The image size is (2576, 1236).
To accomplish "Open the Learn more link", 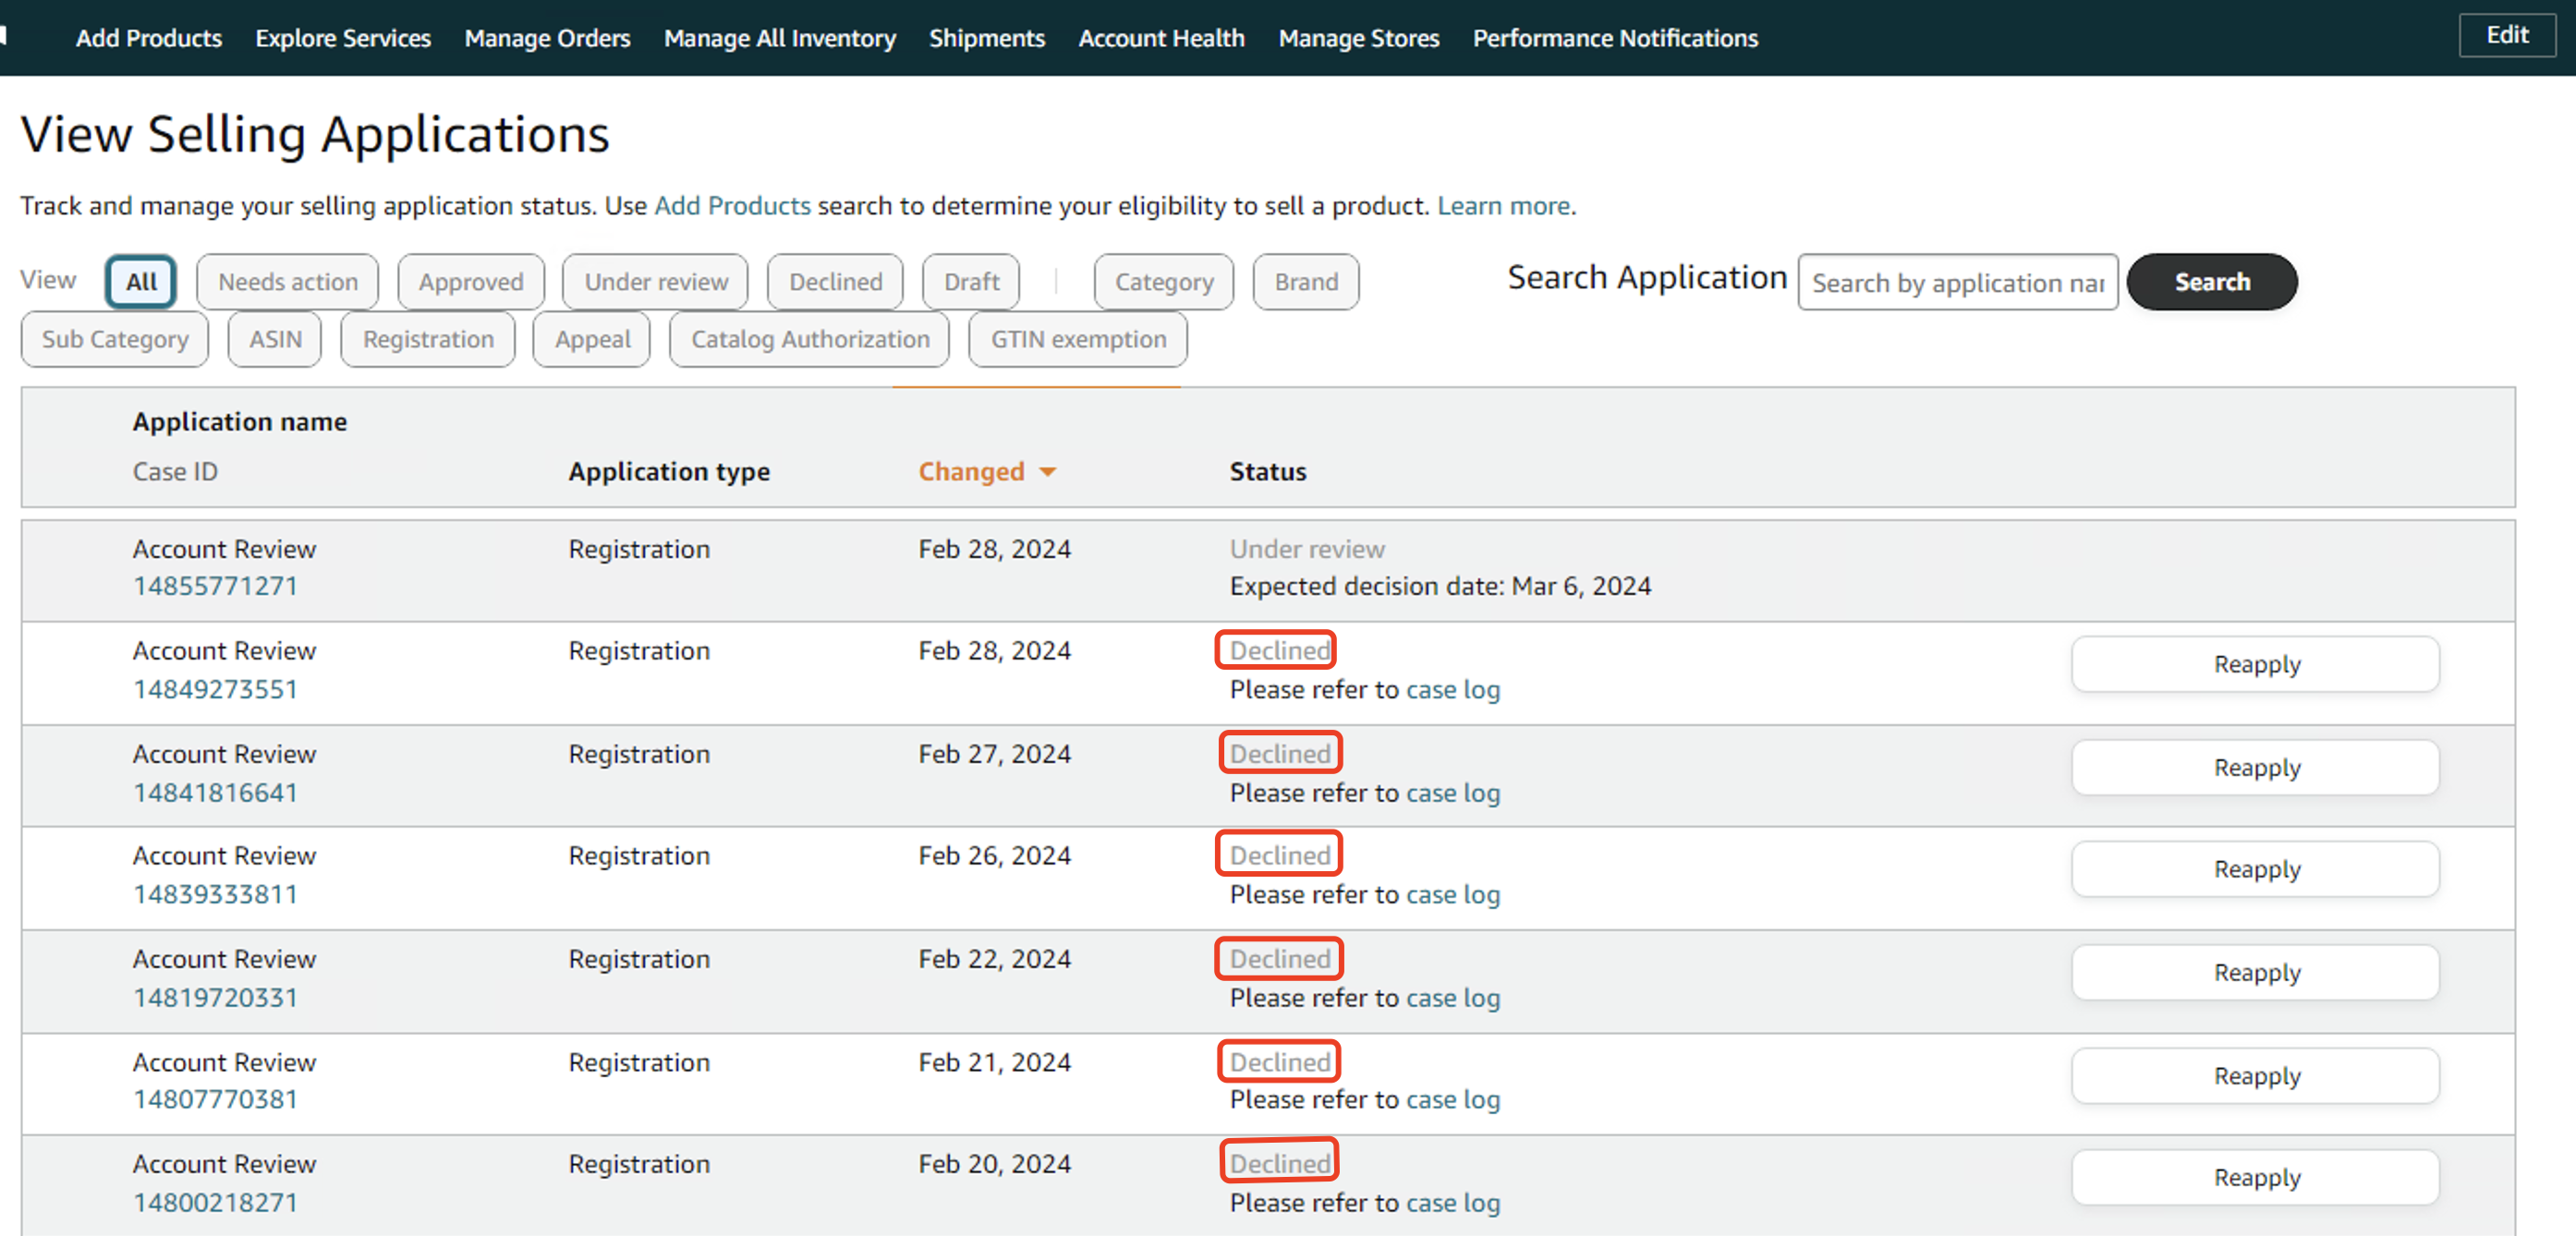I will 1503,206.
